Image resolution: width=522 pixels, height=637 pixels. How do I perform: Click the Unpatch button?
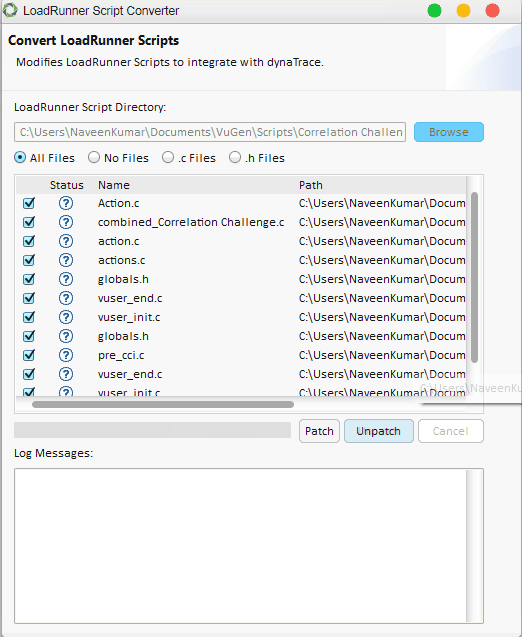point(379,431)
